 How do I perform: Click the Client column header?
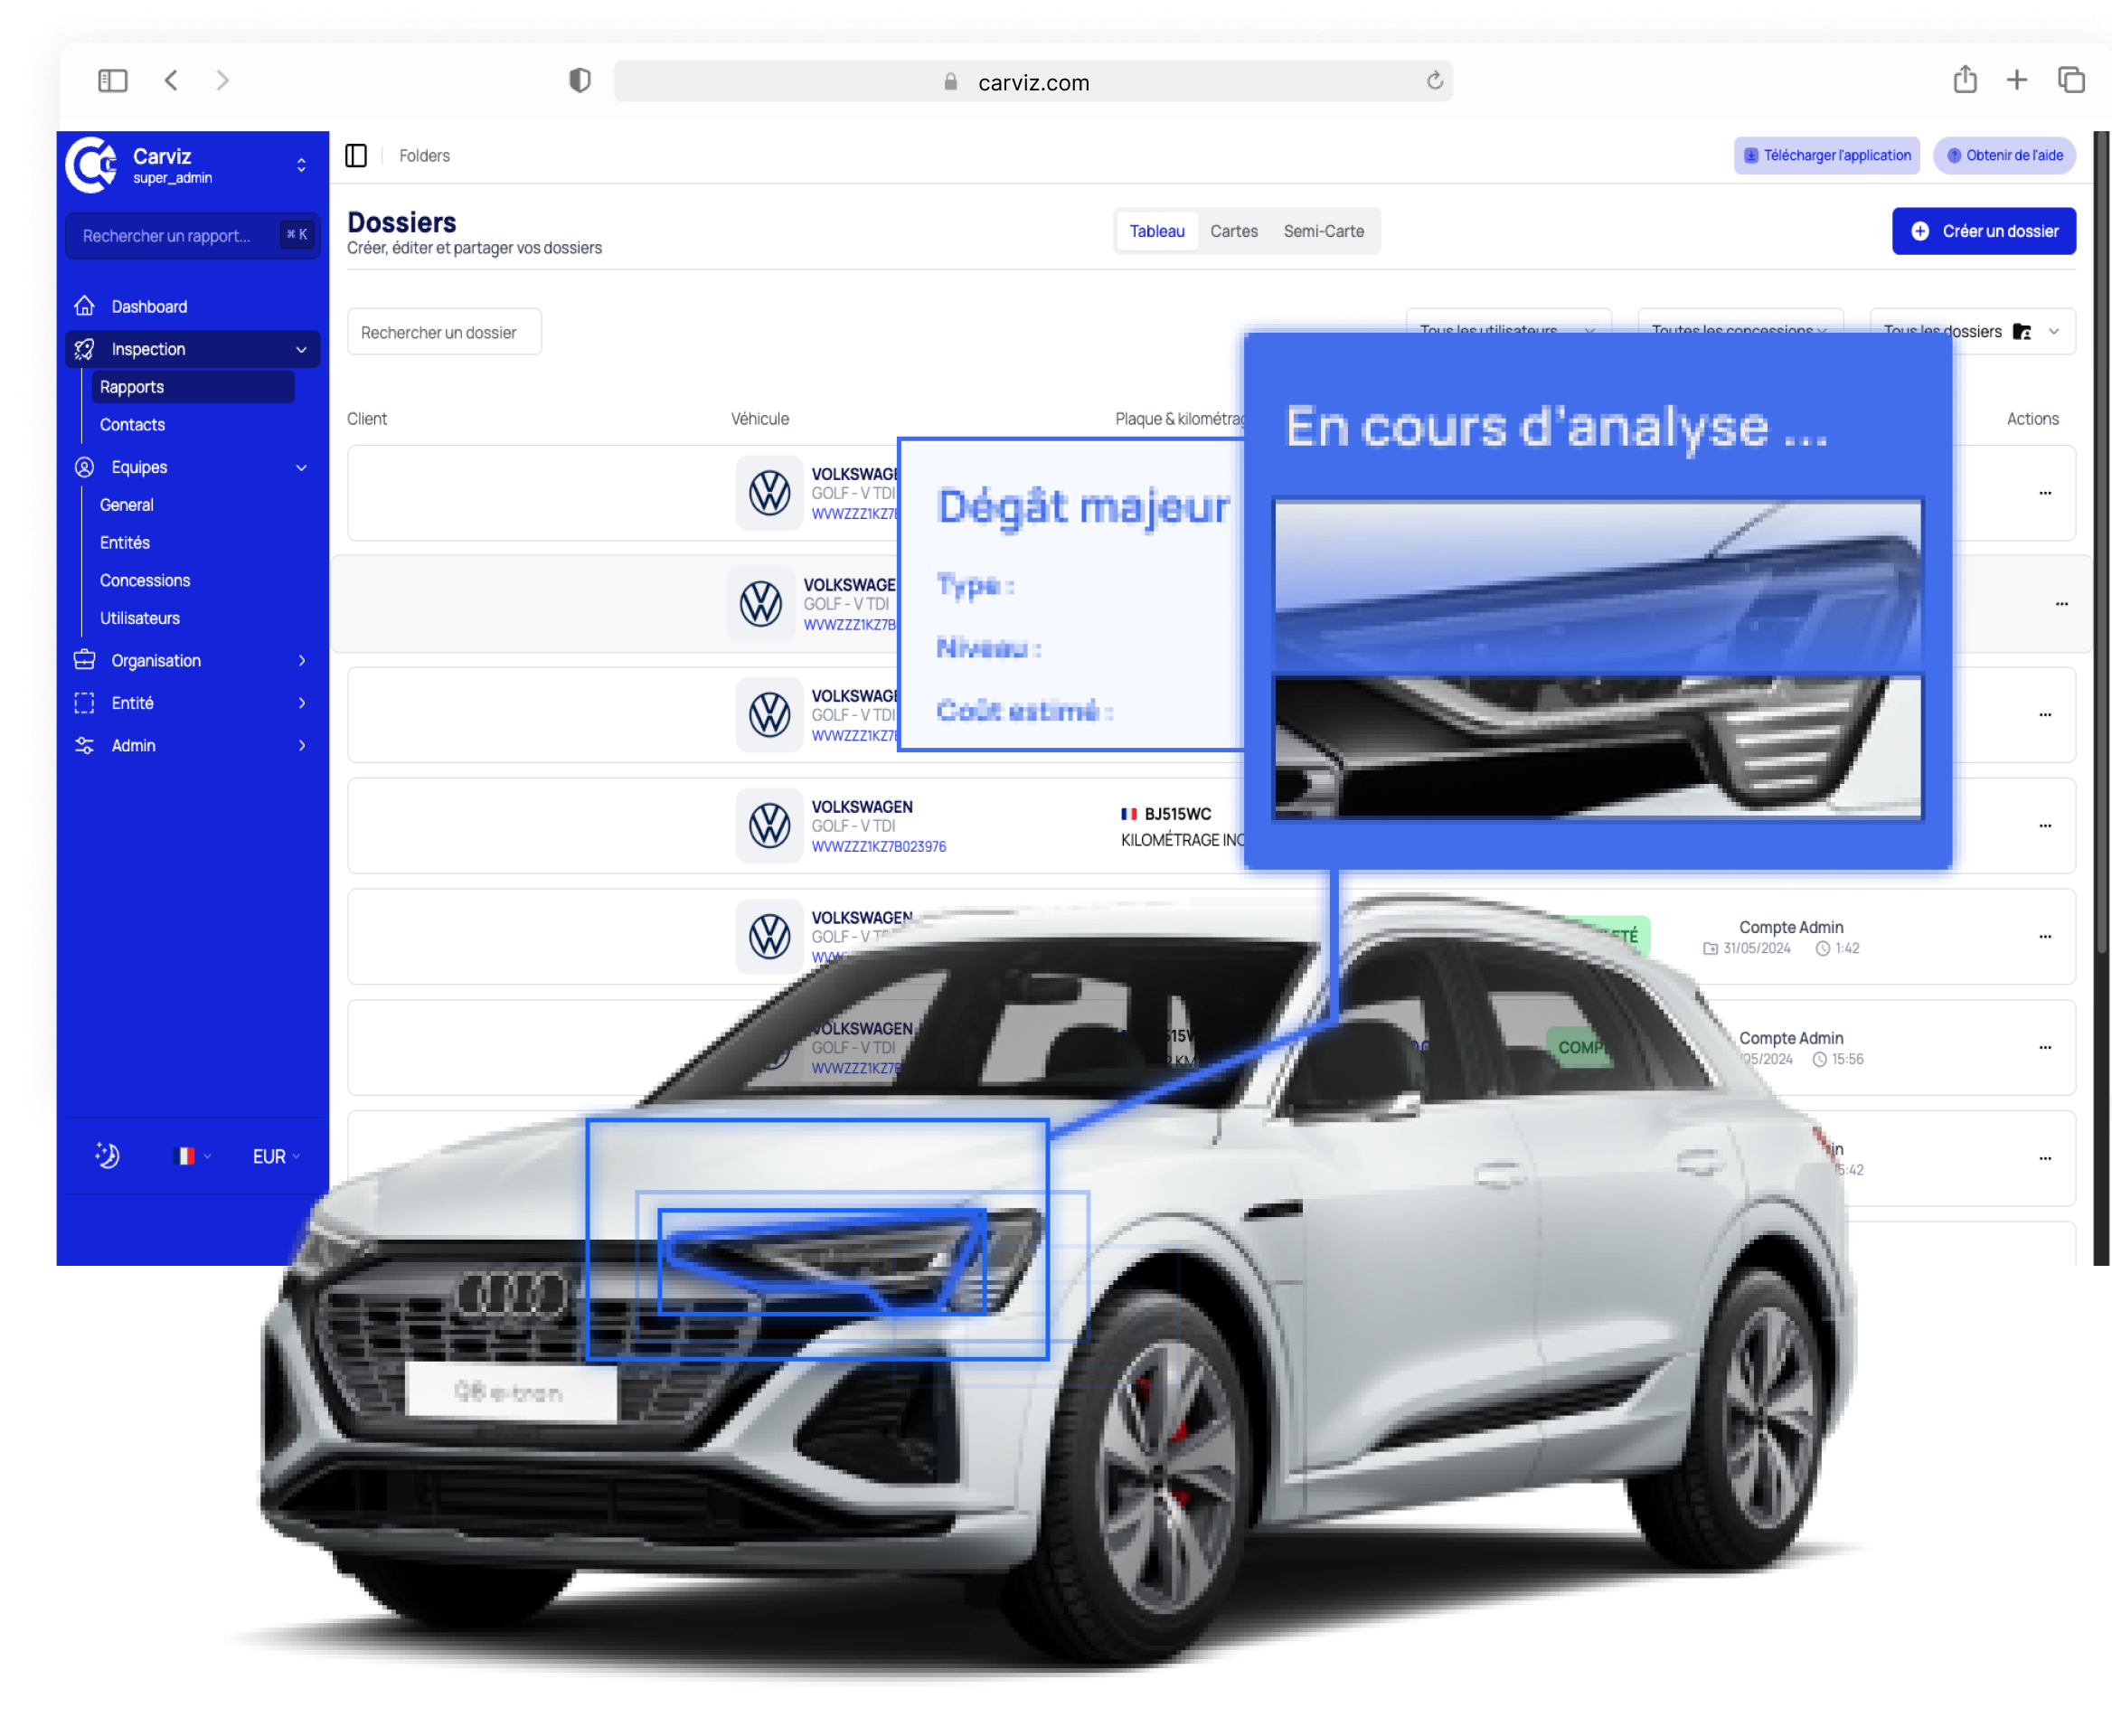[367, 419]
